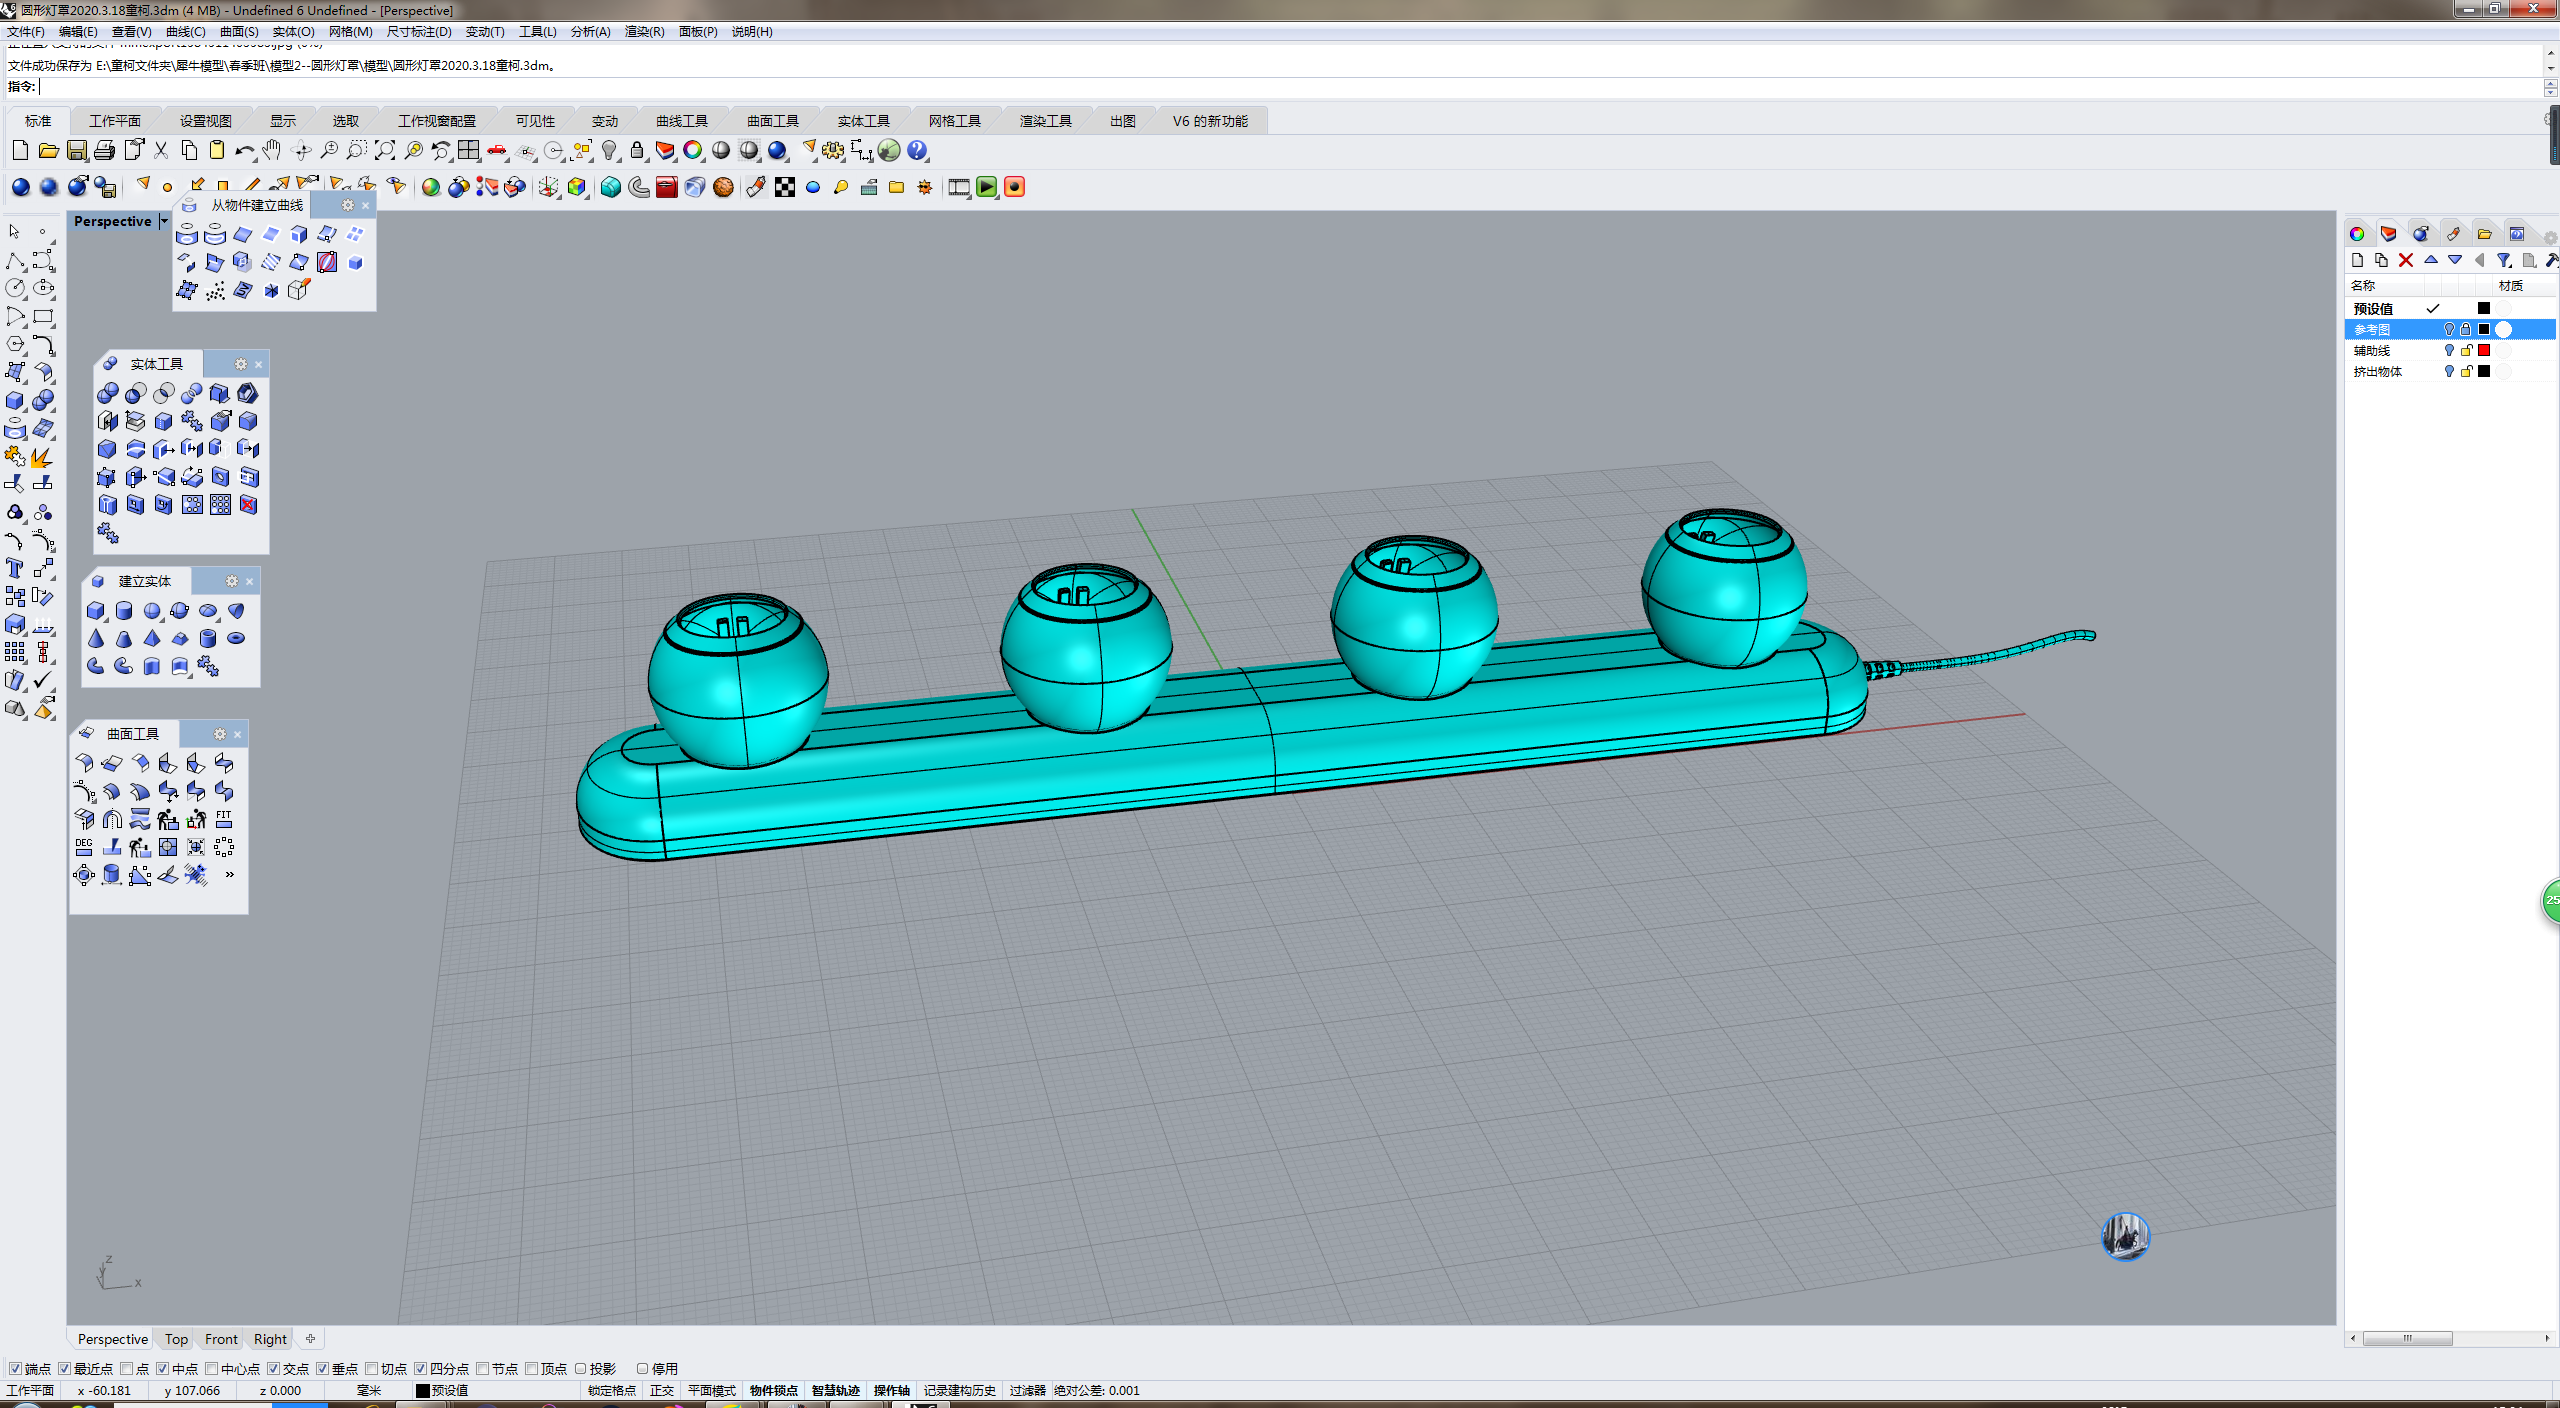Enable the 切点 osnap checkbox
Viewport: 2560px width, 1408px height.
coord(372,1369)
